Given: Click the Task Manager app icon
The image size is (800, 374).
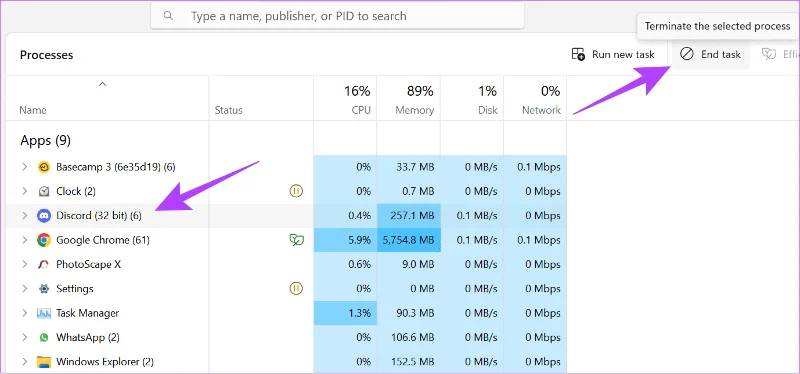Looking at the screenshot, I should click(x=44, y=313).
